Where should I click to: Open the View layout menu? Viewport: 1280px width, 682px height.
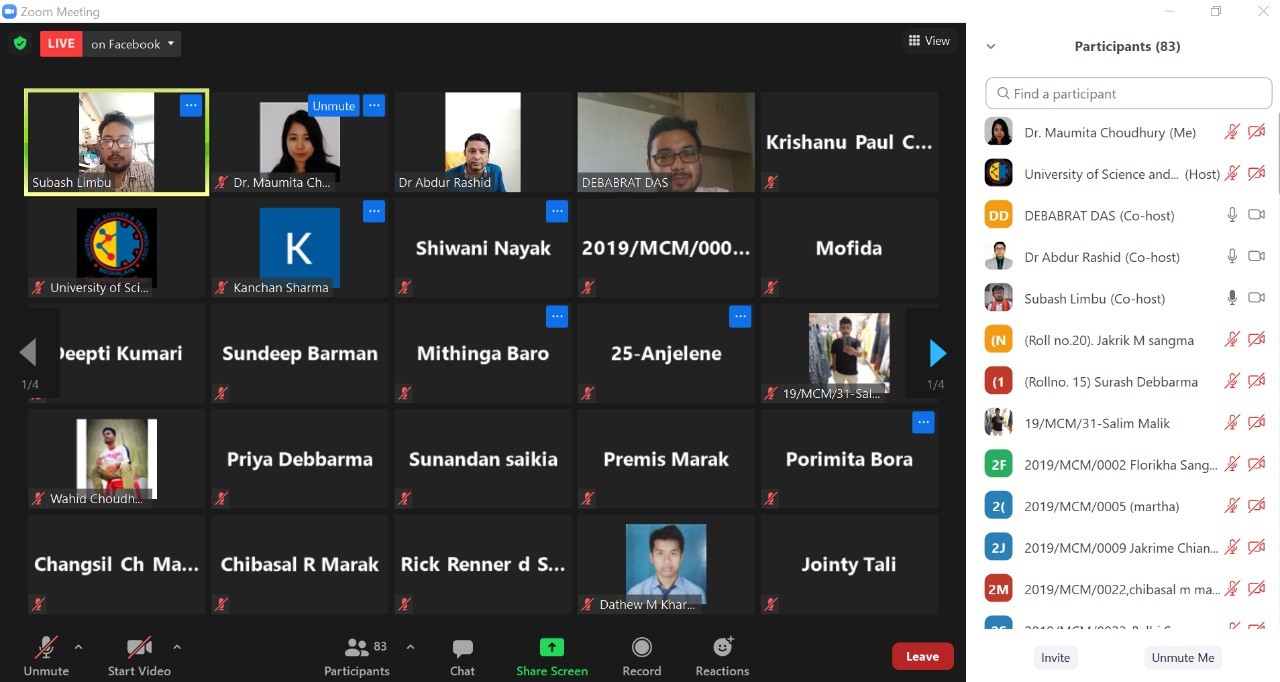click(x=929, y=41)
